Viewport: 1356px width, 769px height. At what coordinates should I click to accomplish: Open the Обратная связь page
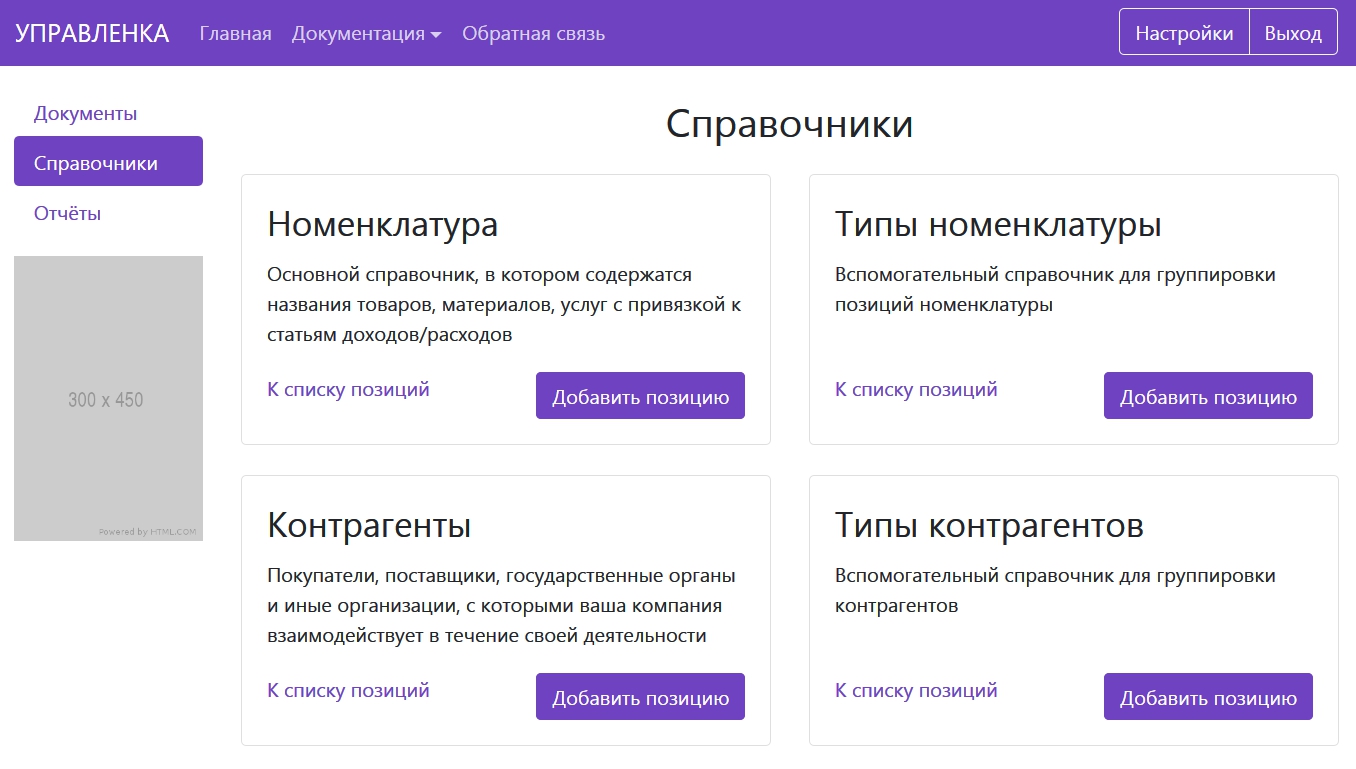pyautogui.click(x=533, y=33)
